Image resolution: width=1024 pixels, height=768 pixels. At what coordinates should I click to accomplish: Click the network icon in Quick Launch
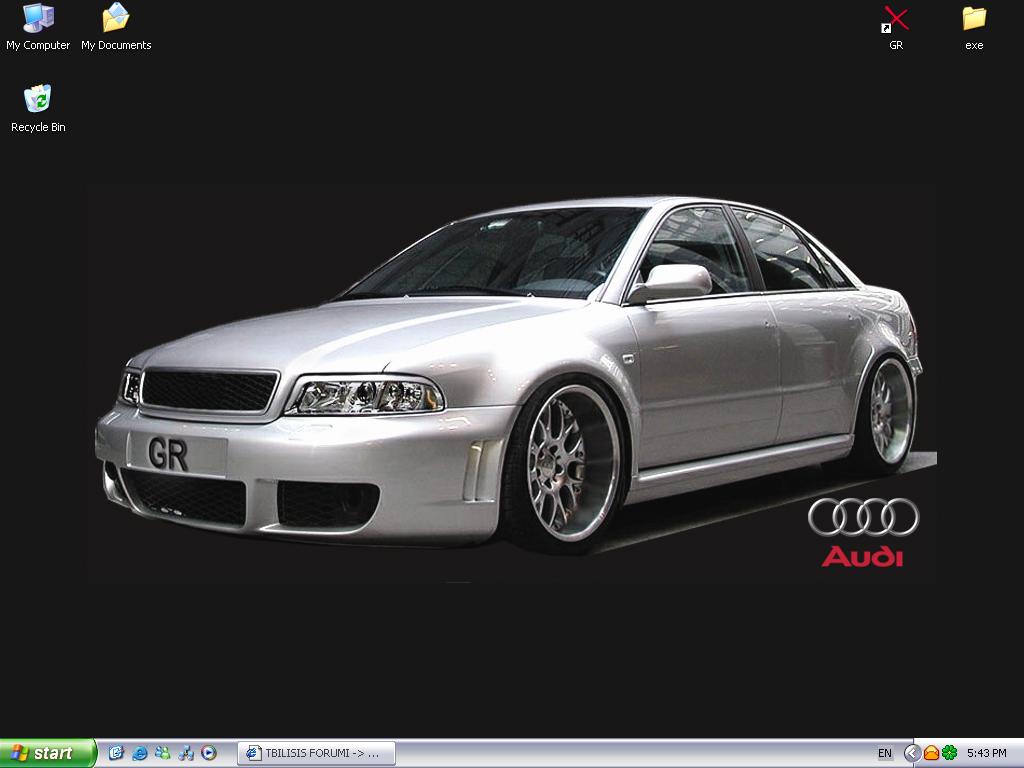(x=185, y=753)
